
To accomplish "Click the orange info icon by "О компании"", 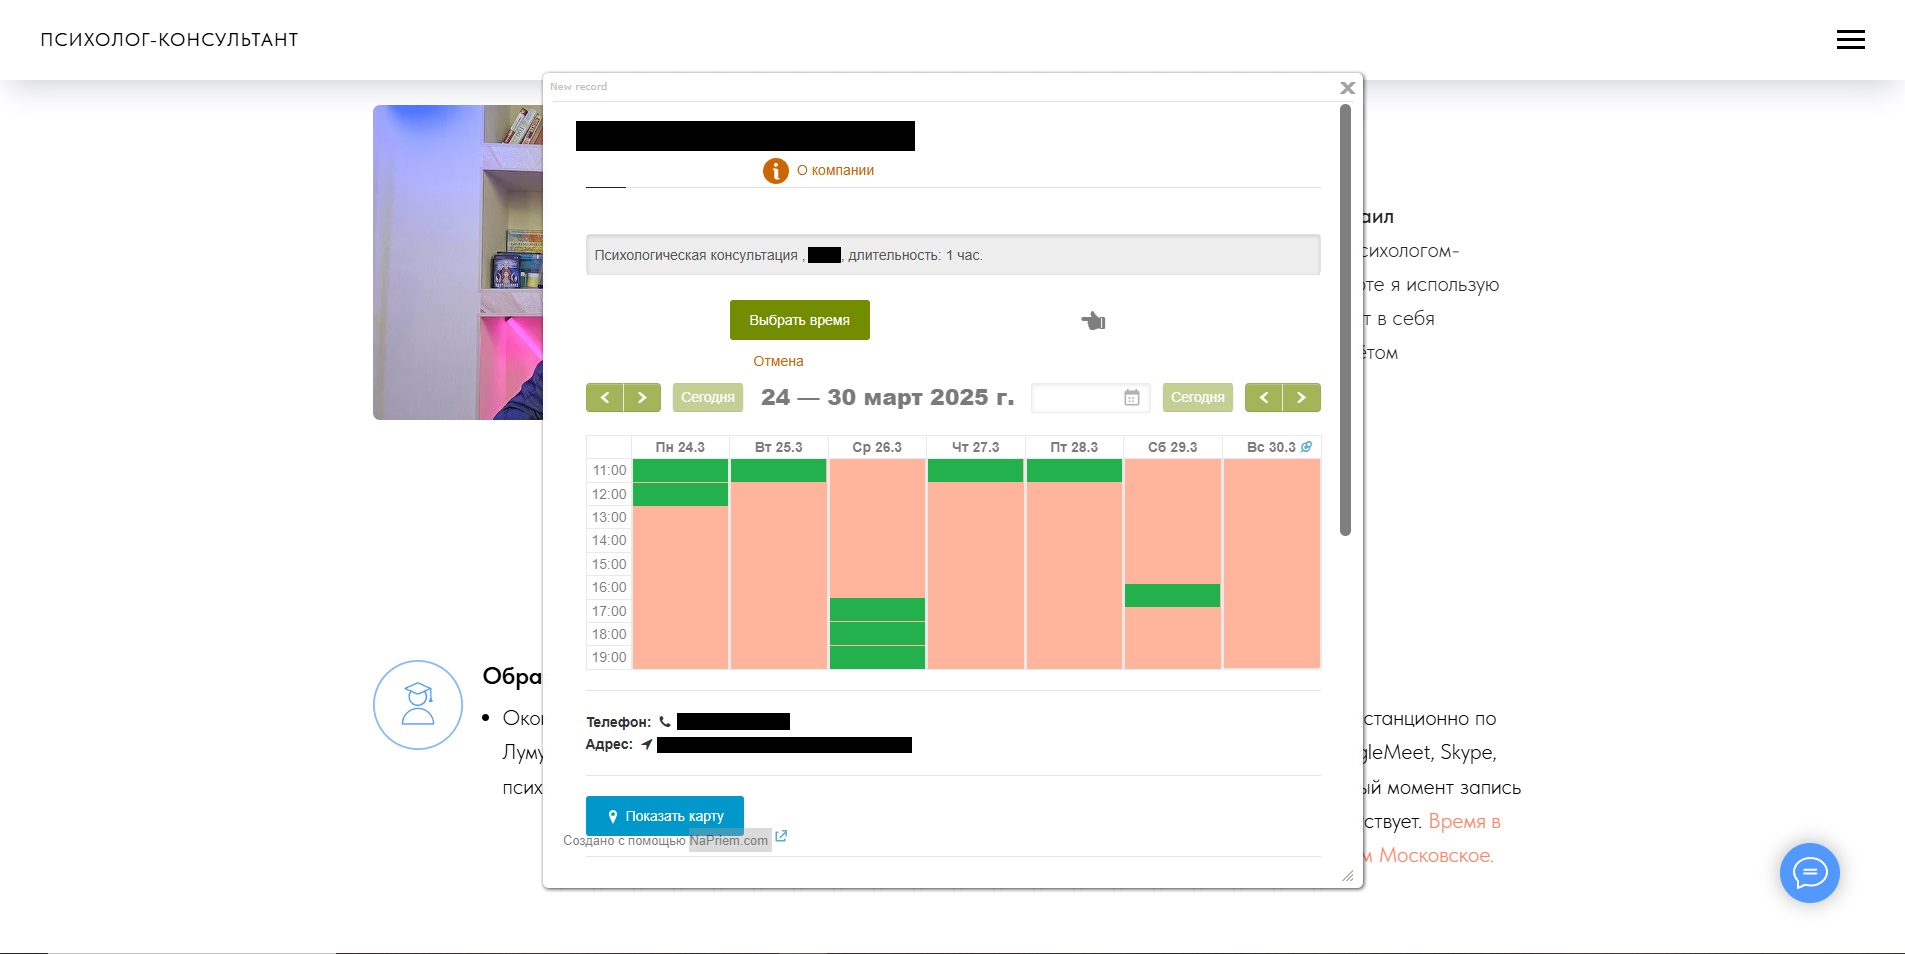I will tap(776, 171).
